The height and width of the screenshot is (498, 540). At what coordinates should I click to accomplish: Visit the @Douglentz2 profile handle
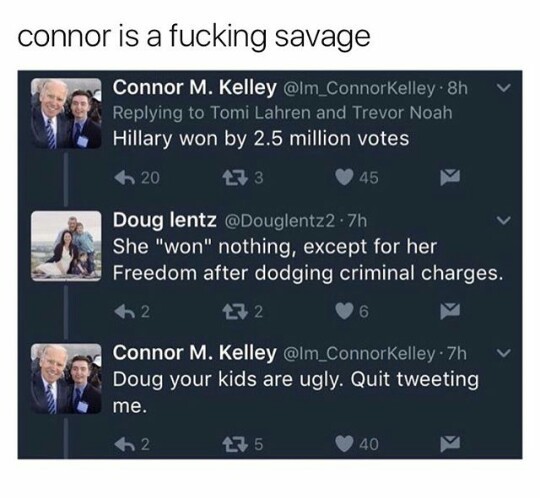coord(280,221)
